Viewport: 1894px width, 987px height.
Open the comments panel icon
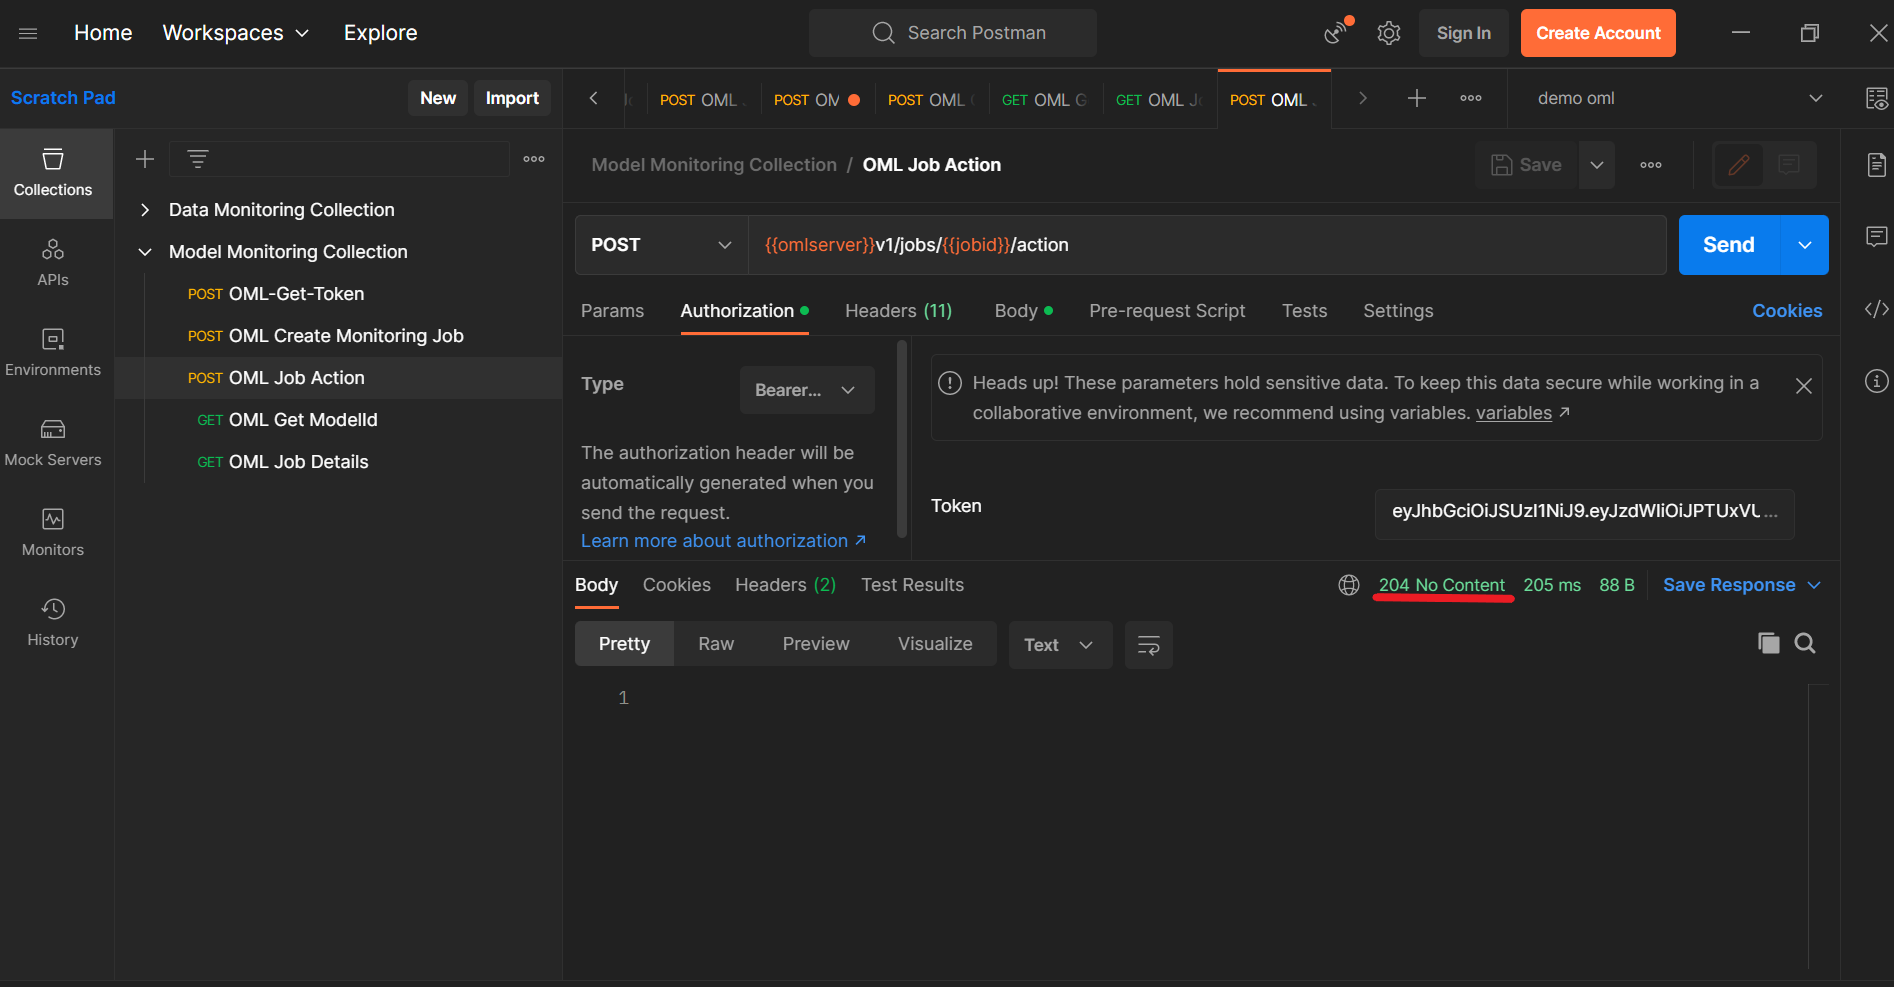[1877, 237]
